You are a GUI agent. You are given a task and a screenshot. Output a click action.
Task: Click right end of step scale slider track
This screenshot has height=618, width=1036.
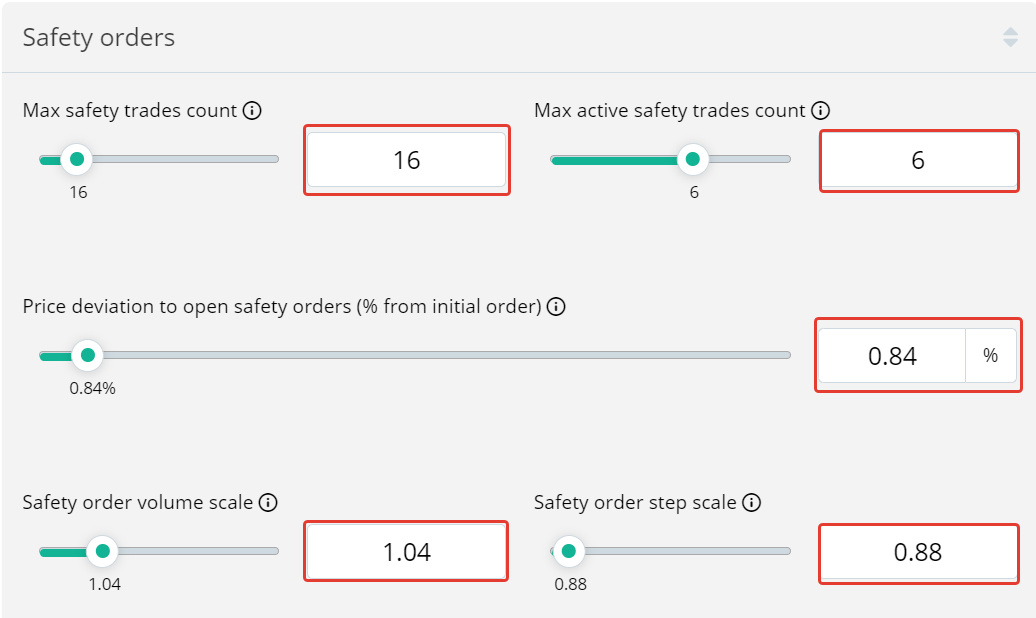785,551
